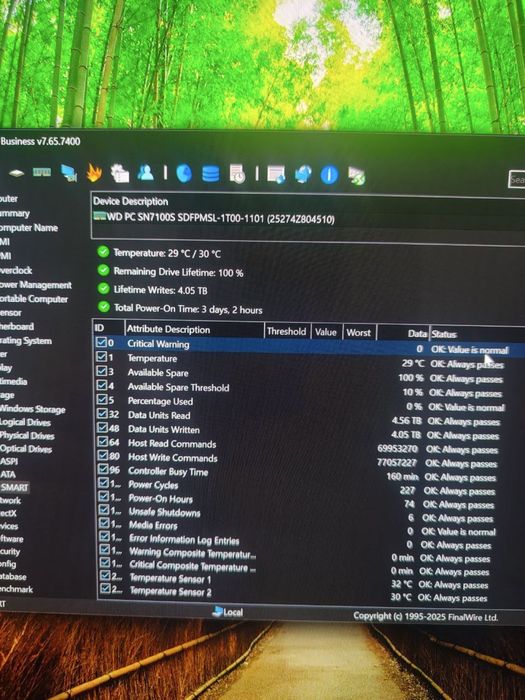Click the window-with-globe remote toolbar icon
Screen dimensions: 525x700
coord(276,174)
